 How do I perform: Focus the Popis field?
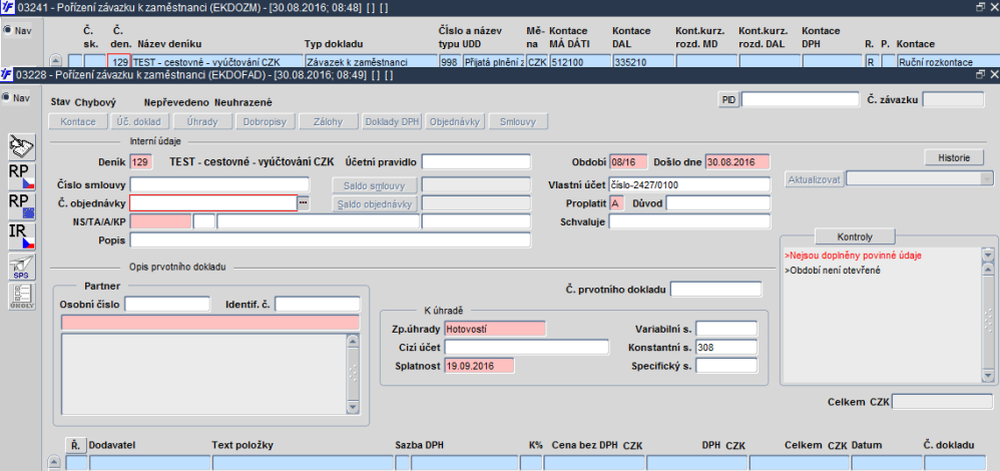pos(330,240)
